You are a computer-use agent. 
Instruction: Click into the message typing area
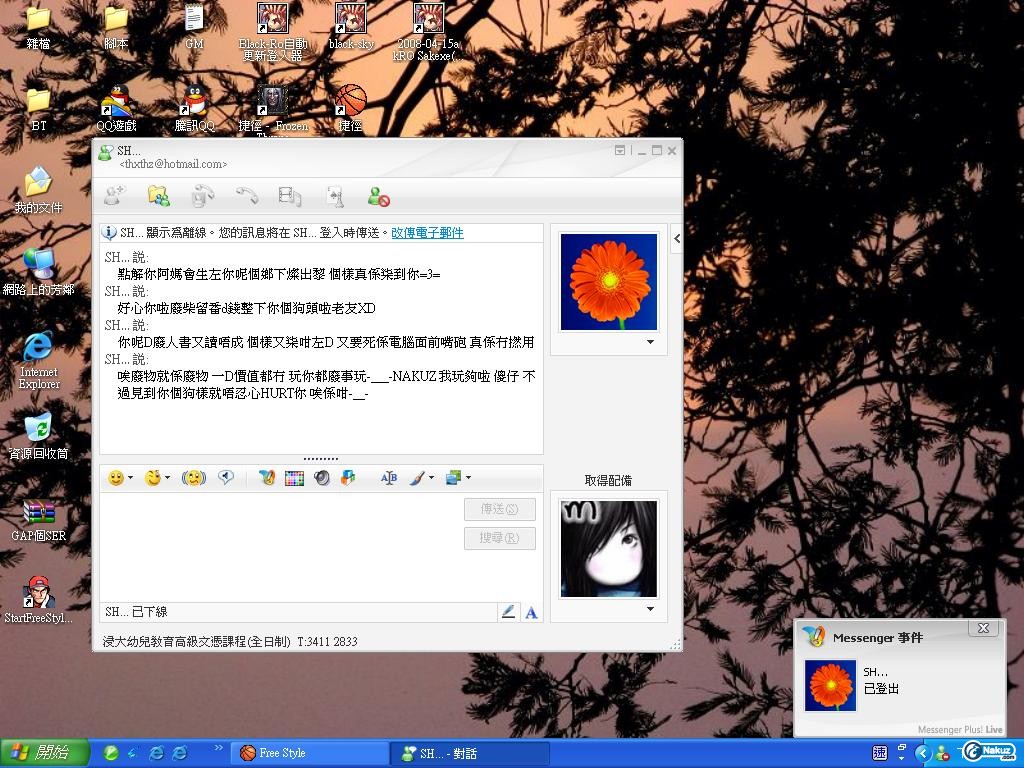point(281,547)
